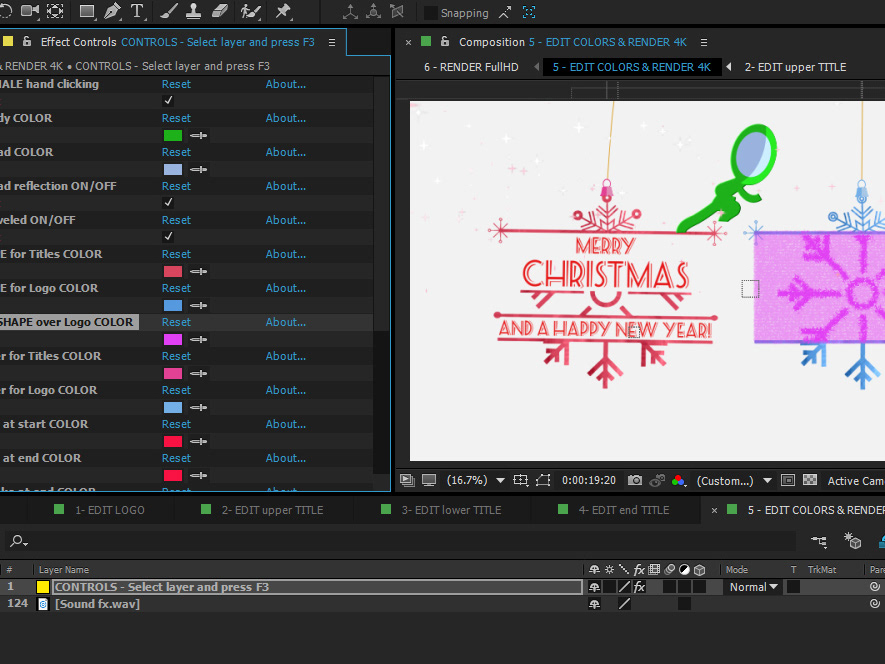Click the timeline search field

(401, 541)
